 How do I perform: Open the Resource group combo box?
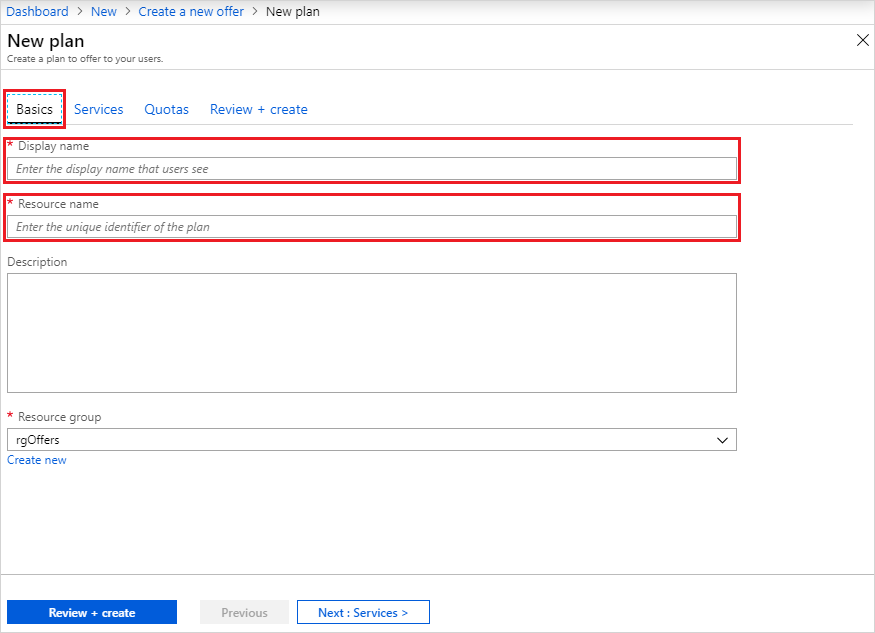(x=370, y=439)
